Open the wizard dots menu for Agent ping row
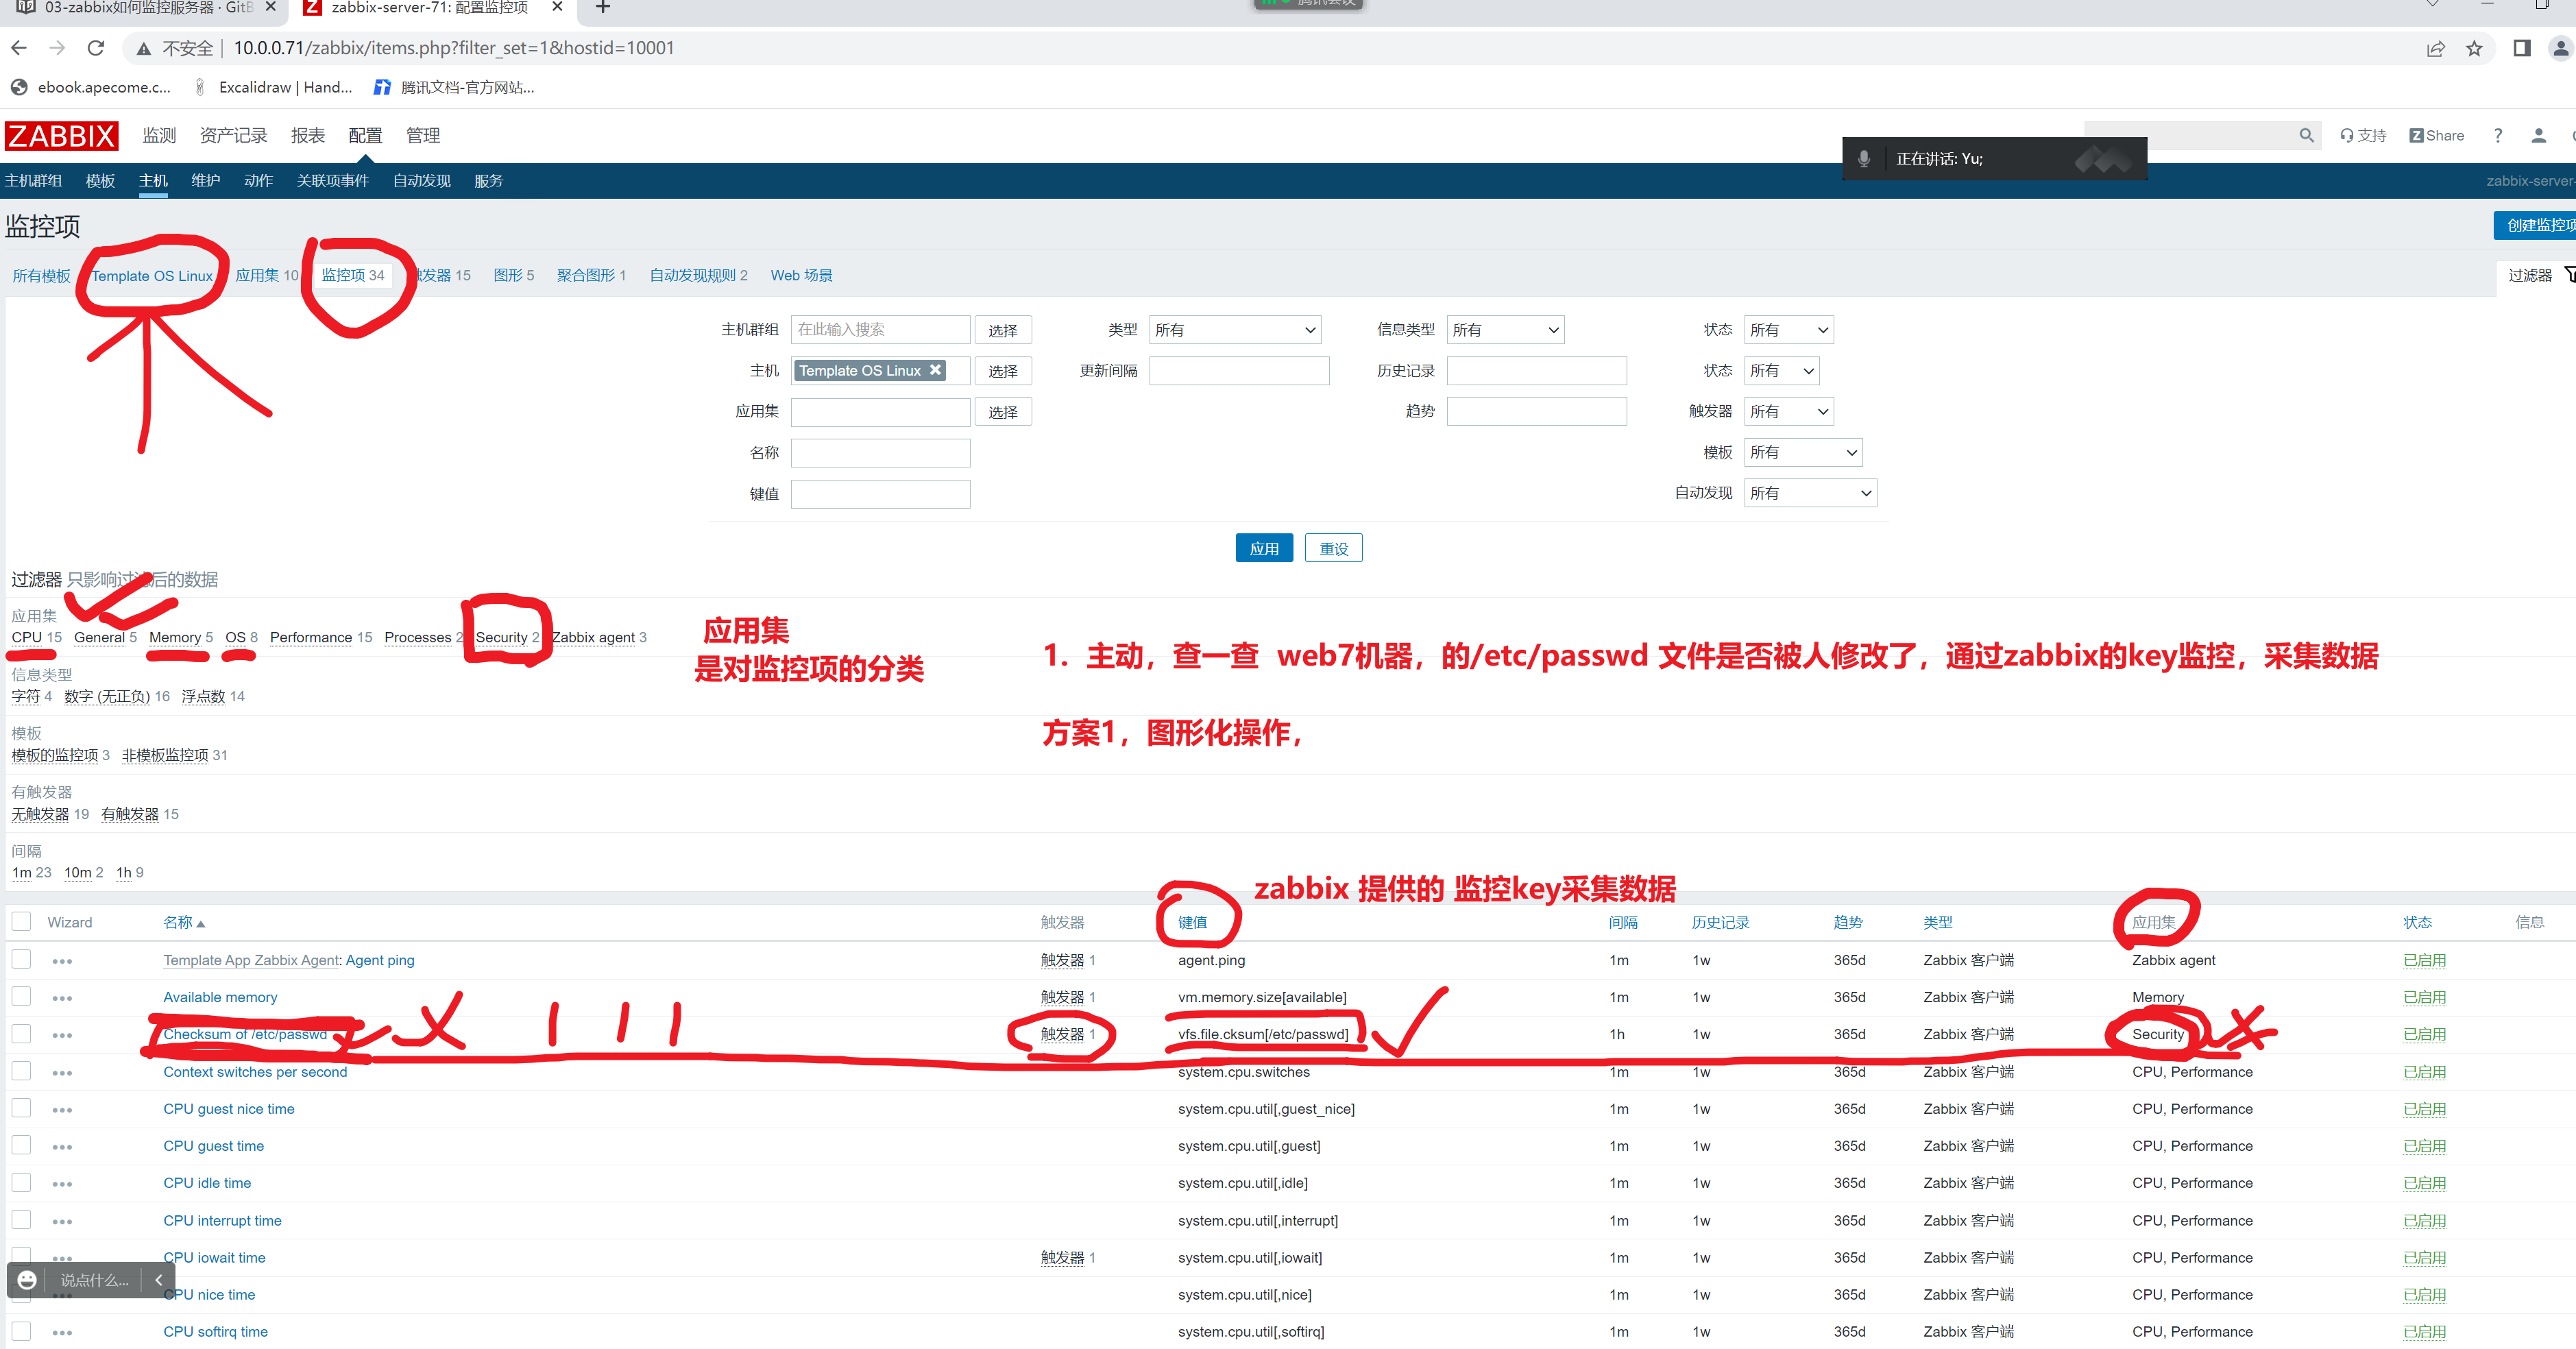The image size is (2576, 1349). (x=62, y=961)
